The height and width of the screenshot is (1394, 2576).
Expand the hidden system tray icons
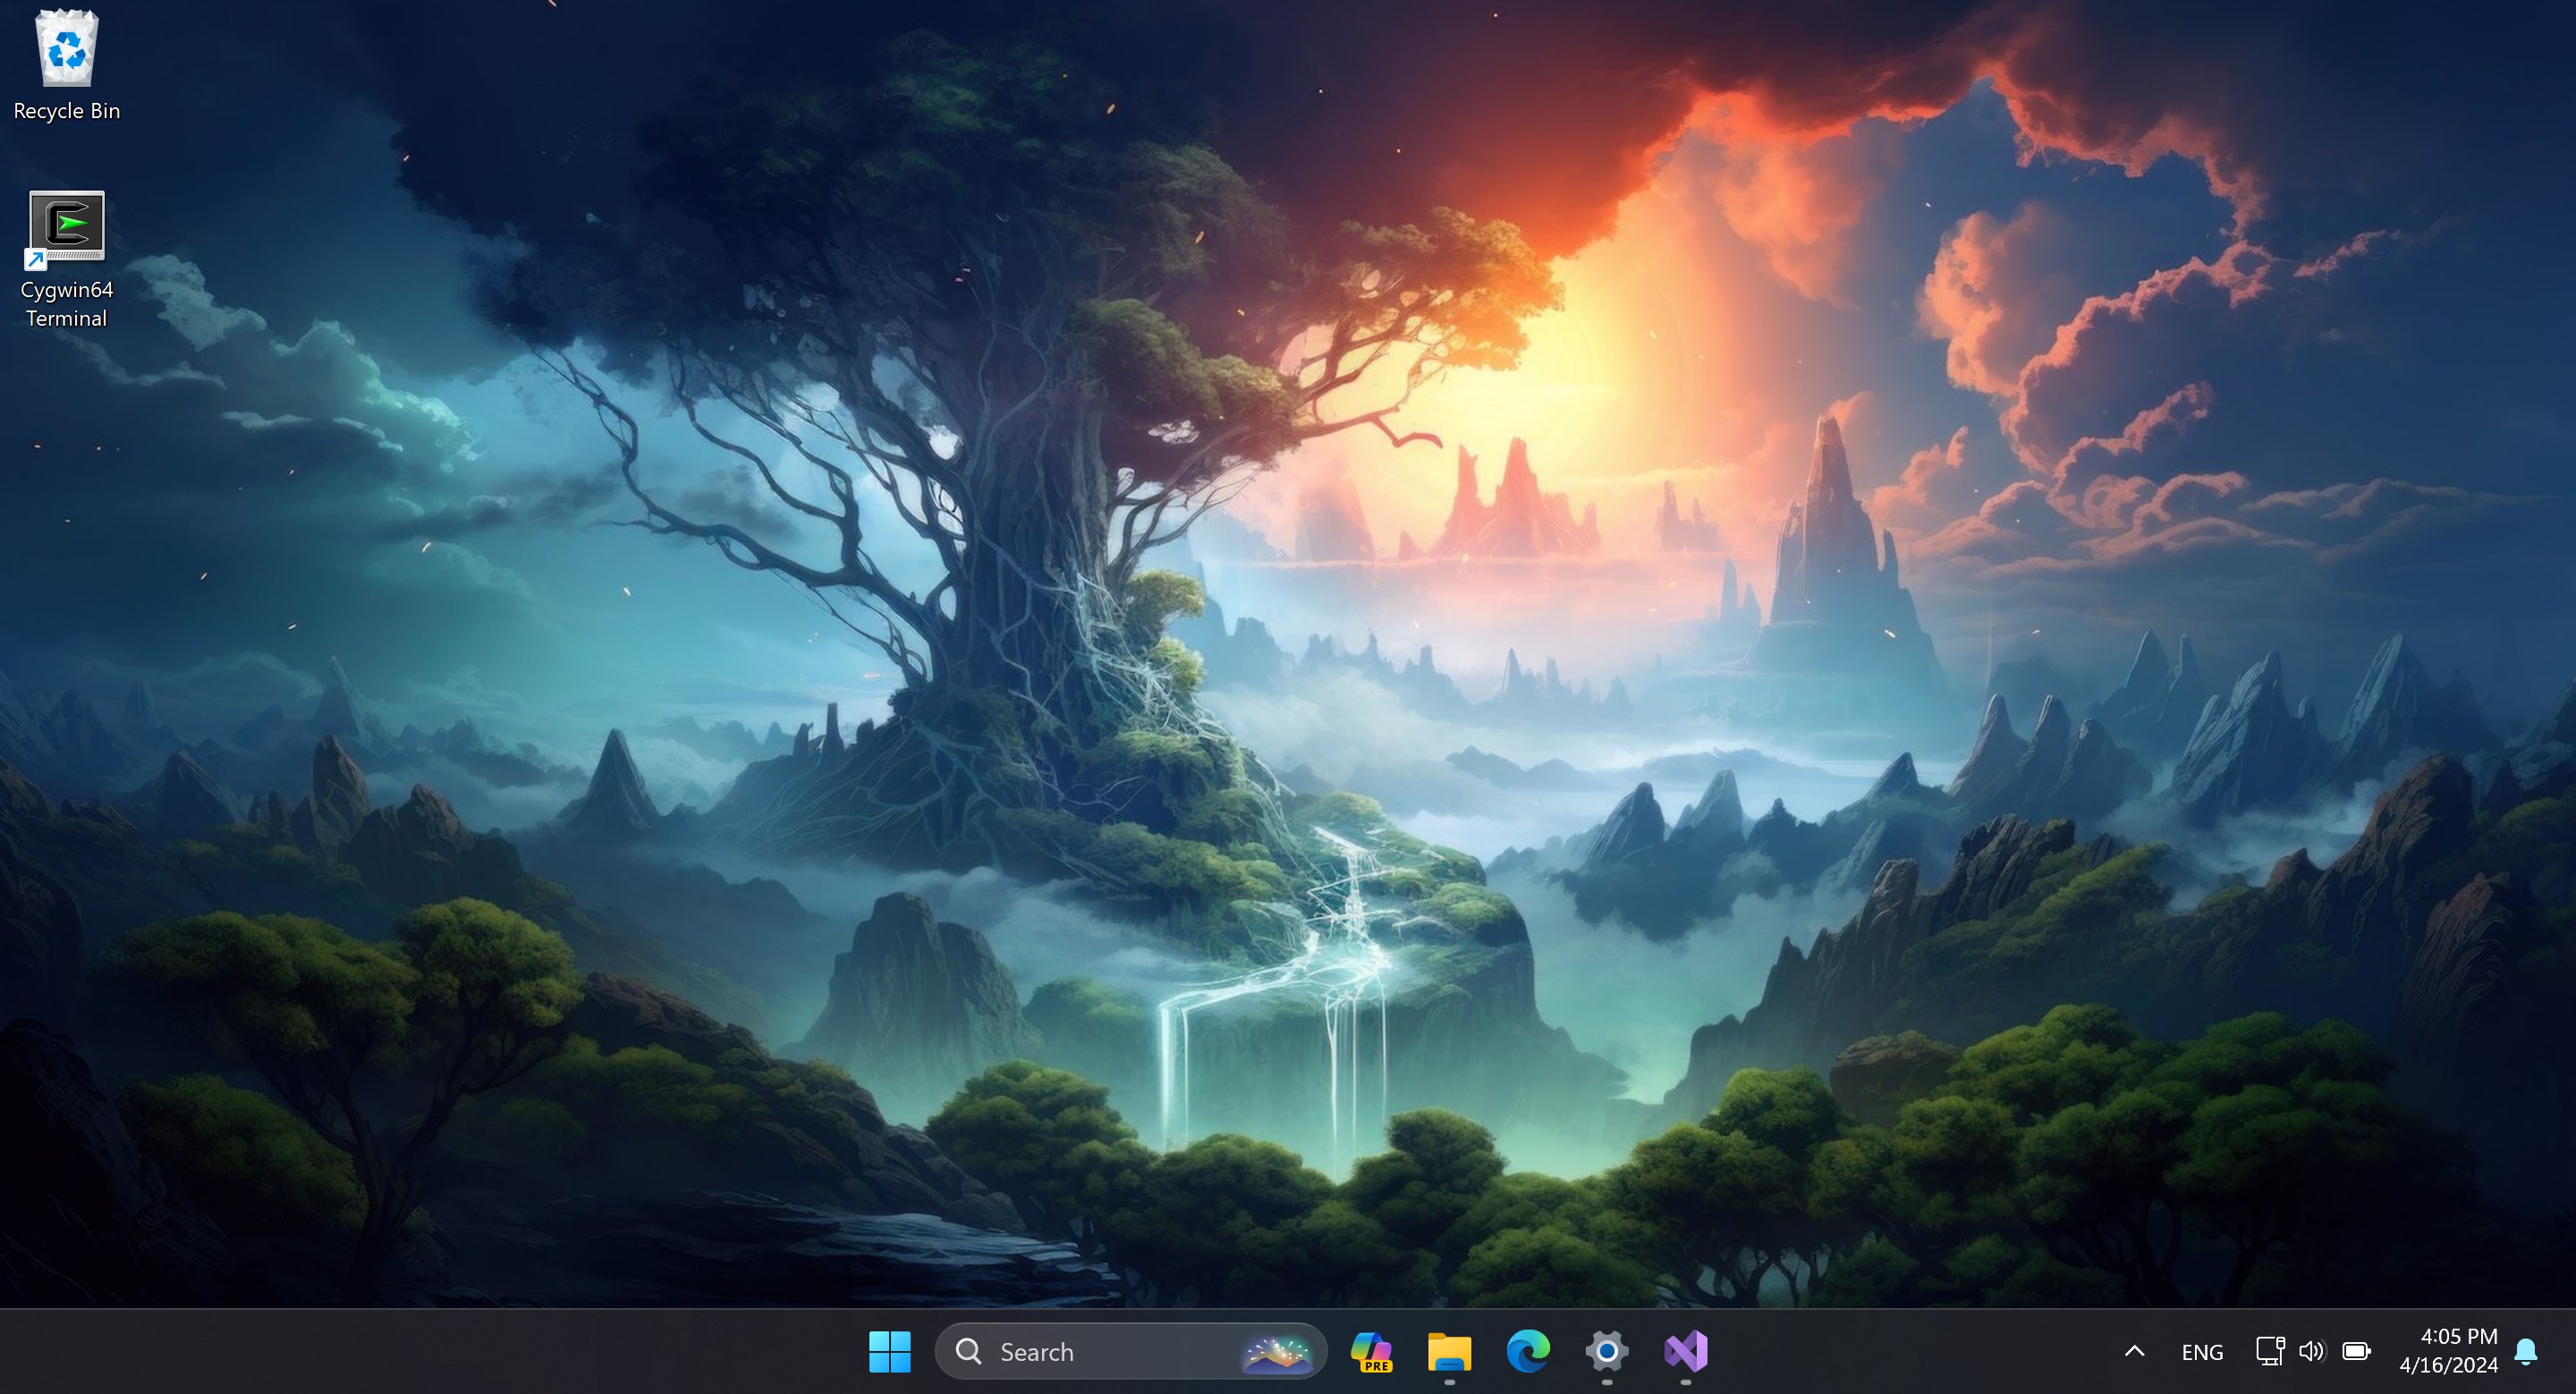(2135, 1352)
